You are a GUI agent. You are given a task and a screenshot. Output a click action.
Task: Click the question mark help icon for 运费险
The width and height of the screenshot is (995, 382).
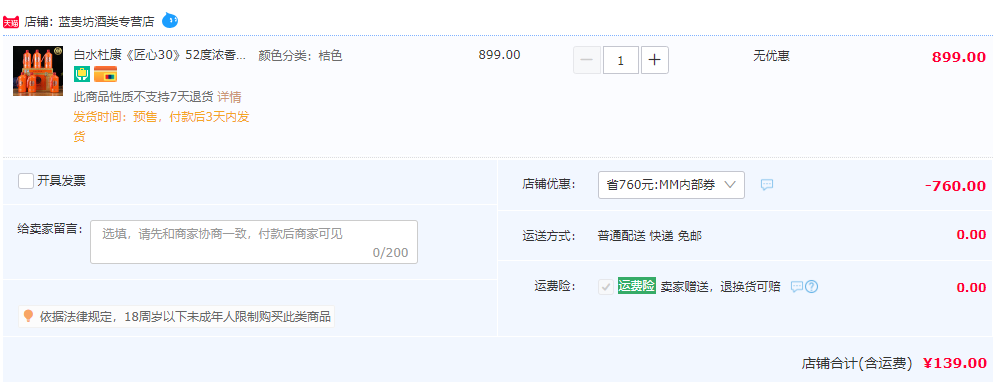coord(811,287)
